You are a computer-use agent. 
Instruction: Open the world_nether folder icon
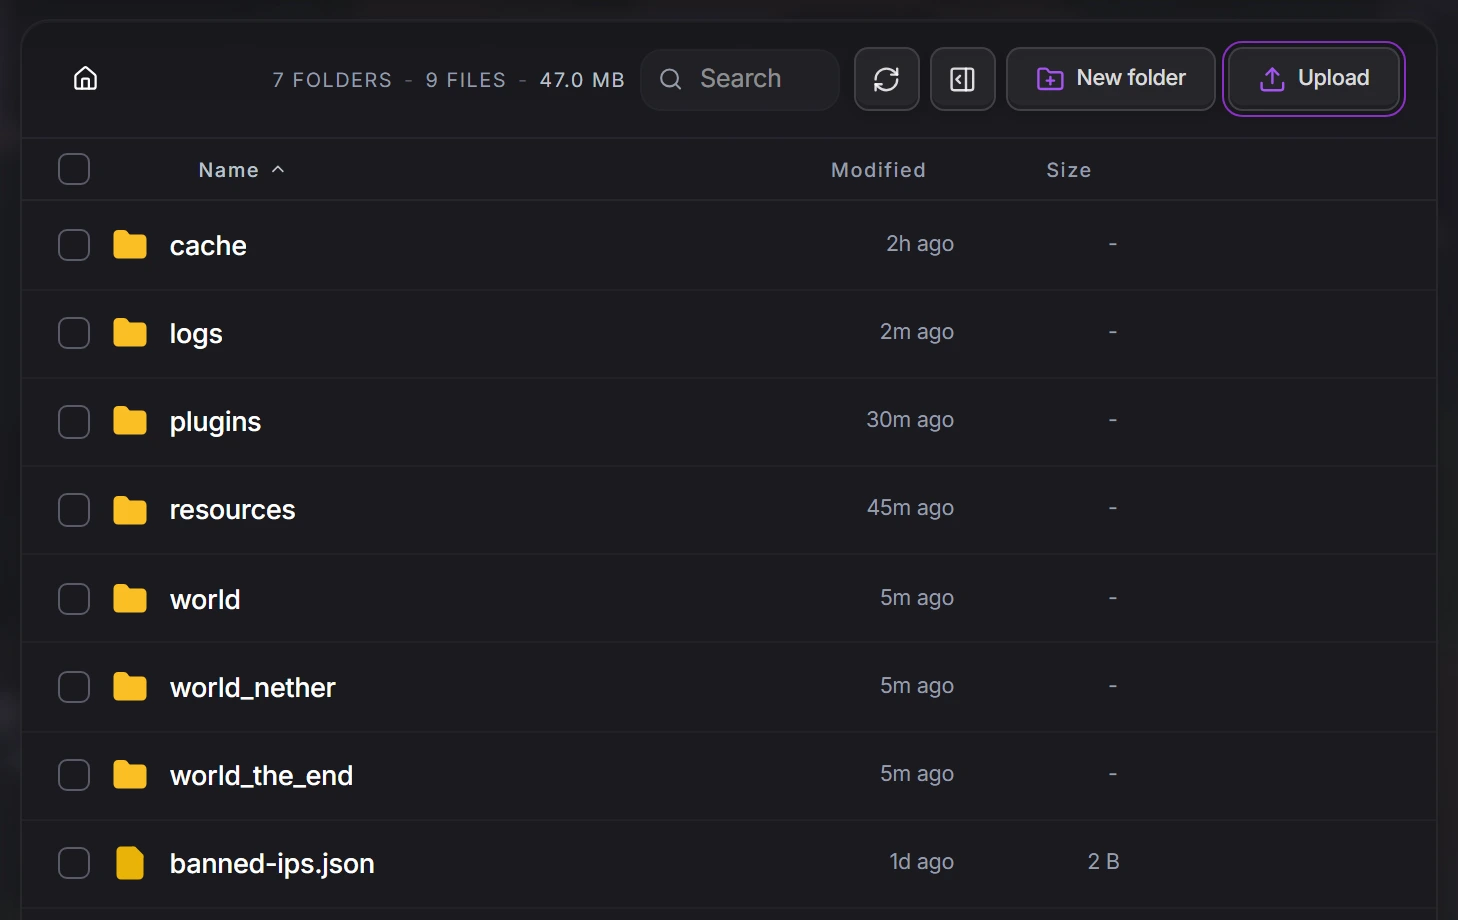pyautogui.click(x=130, y=687)
